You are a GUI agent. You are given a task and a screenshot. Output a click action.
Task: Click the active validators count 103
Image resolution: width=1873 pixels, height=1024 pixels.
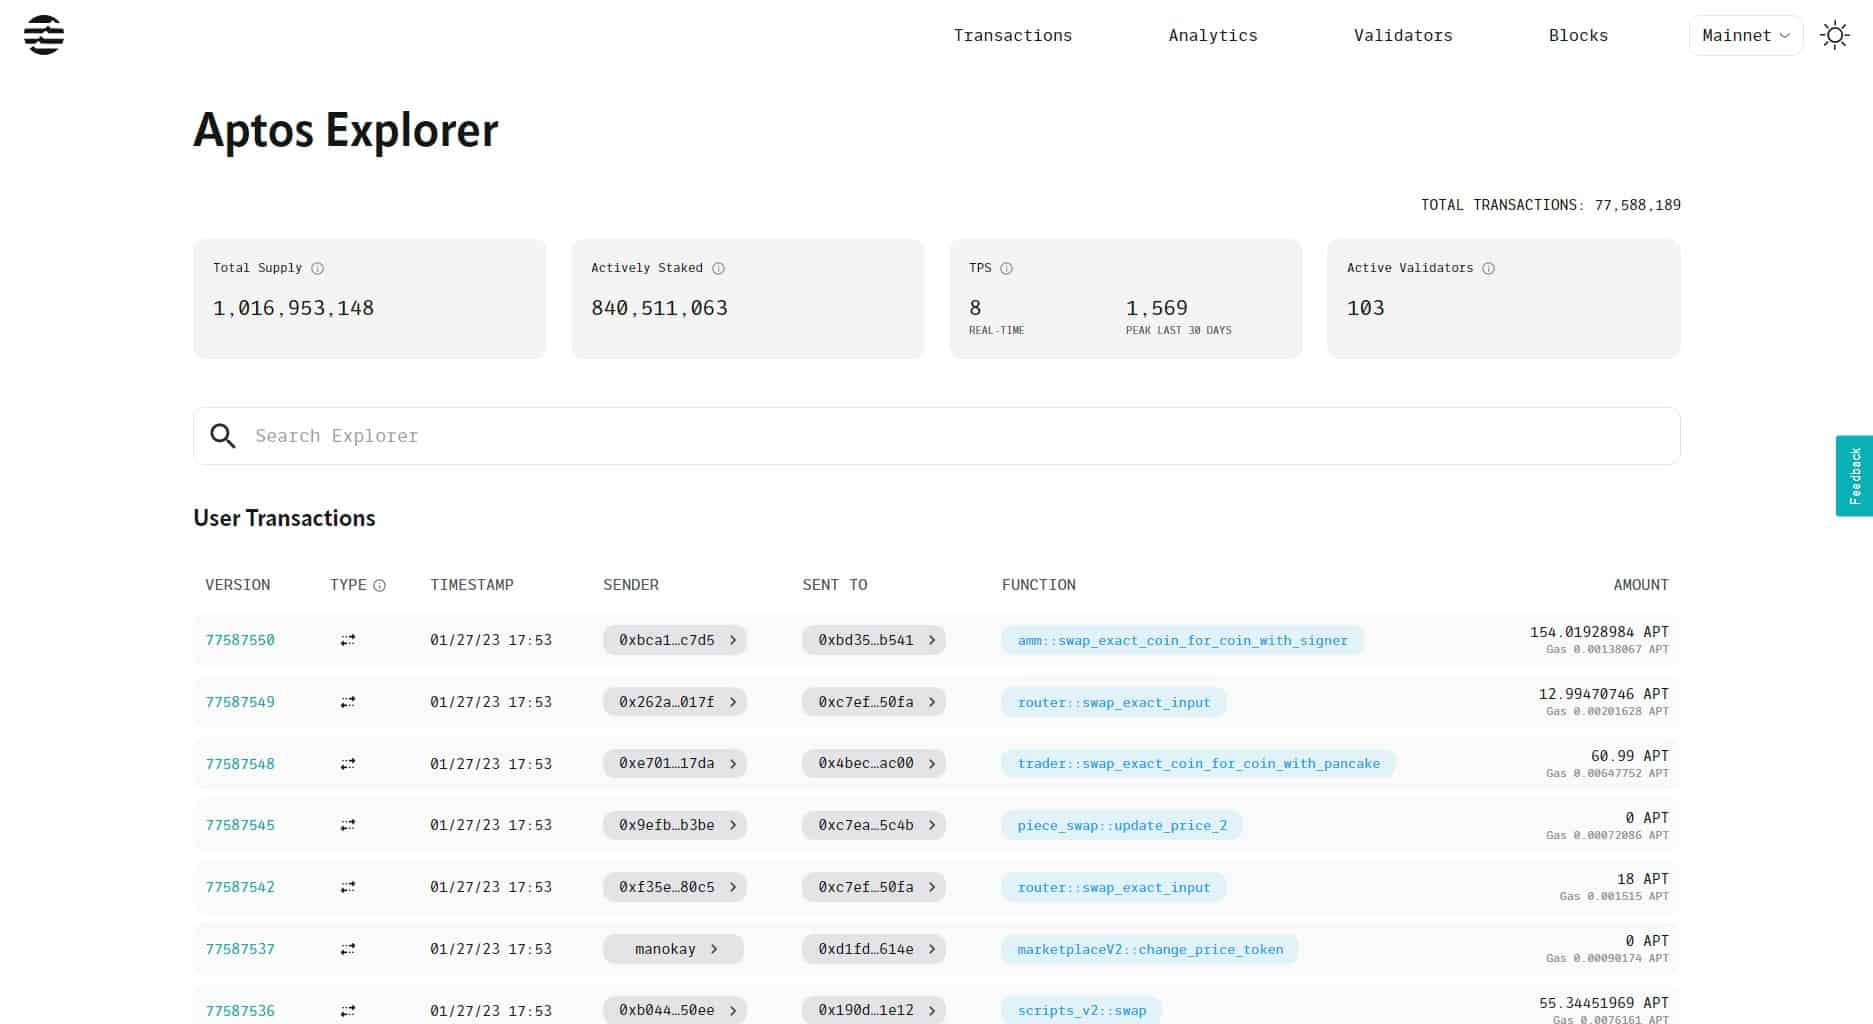click(1365, 308)
